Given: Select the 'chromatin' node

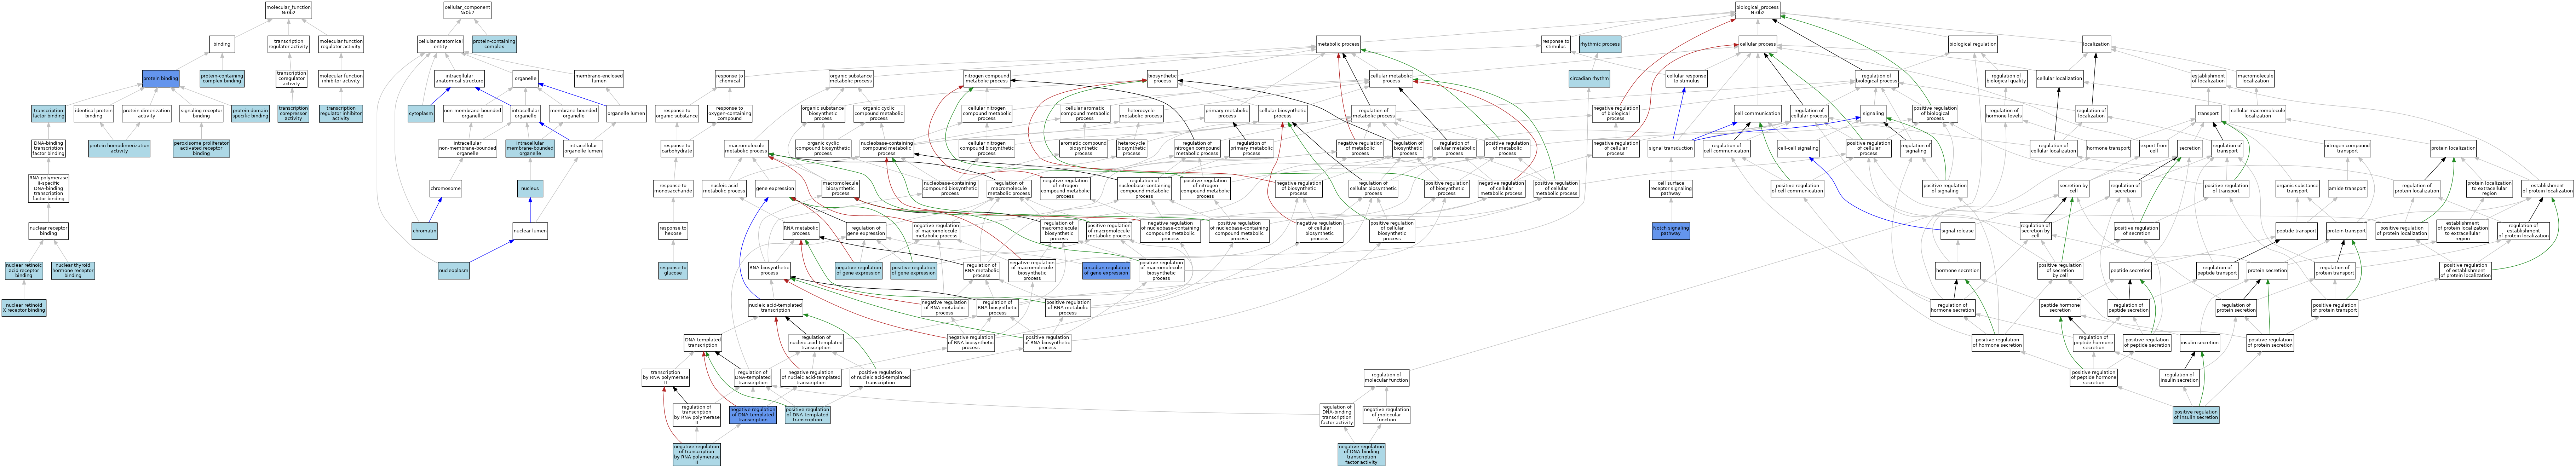Looking at the screenshot, I should tap(425, 231).
